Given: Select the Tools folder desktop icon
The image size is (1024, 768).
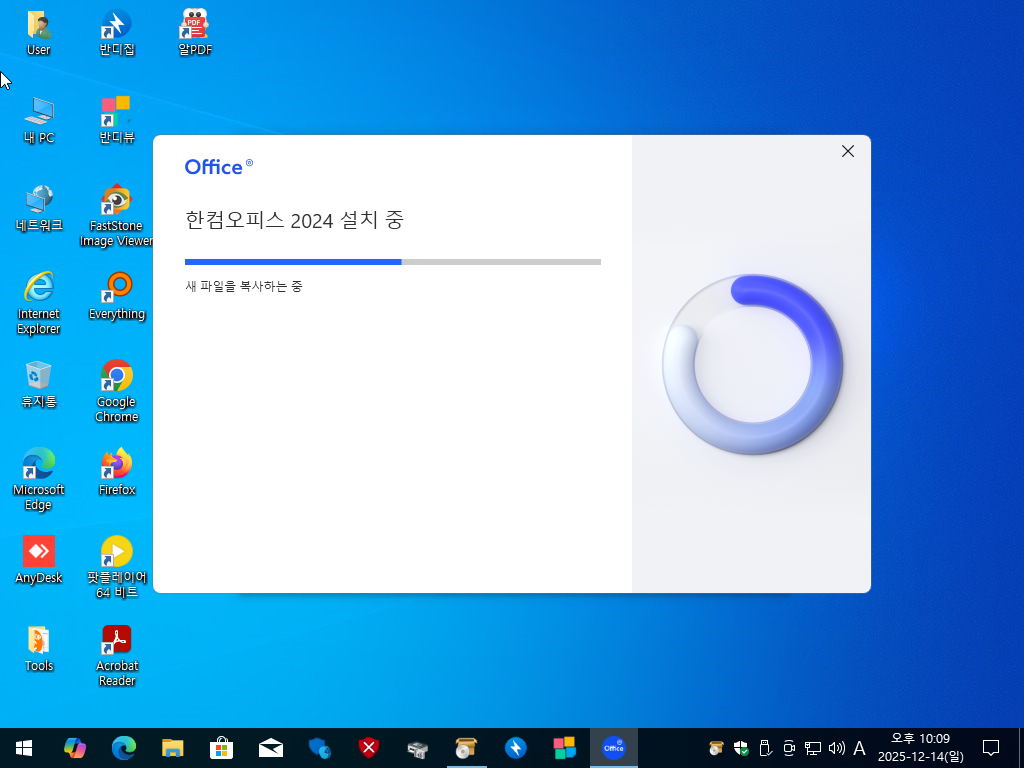Looking at the screenshot, I should [x=39, y=648].
